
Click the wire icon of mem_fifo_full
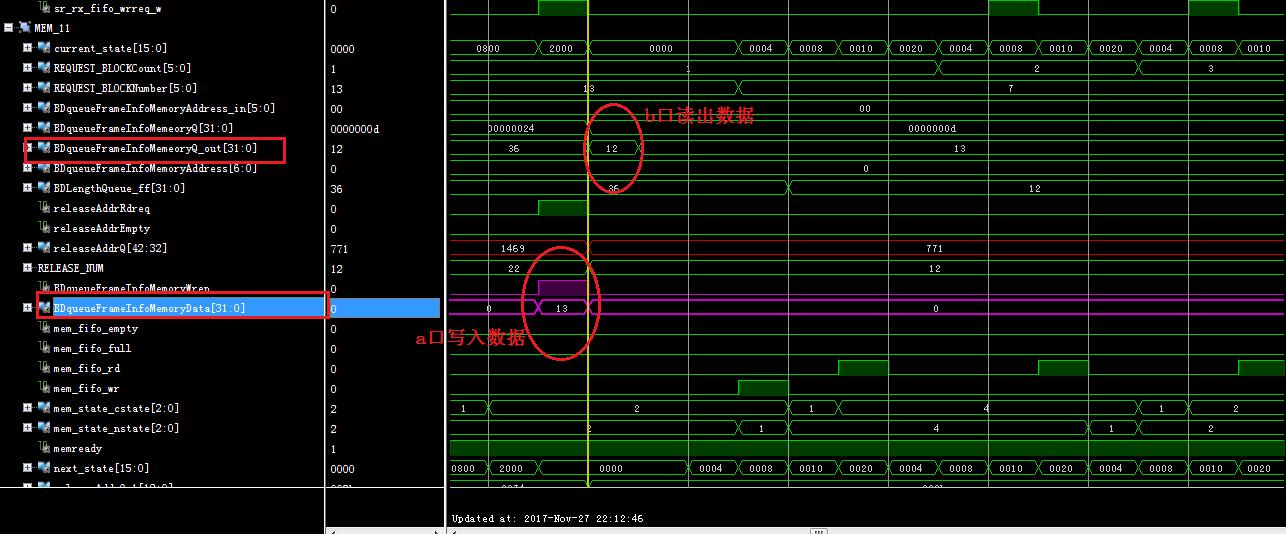pos(44,348)
